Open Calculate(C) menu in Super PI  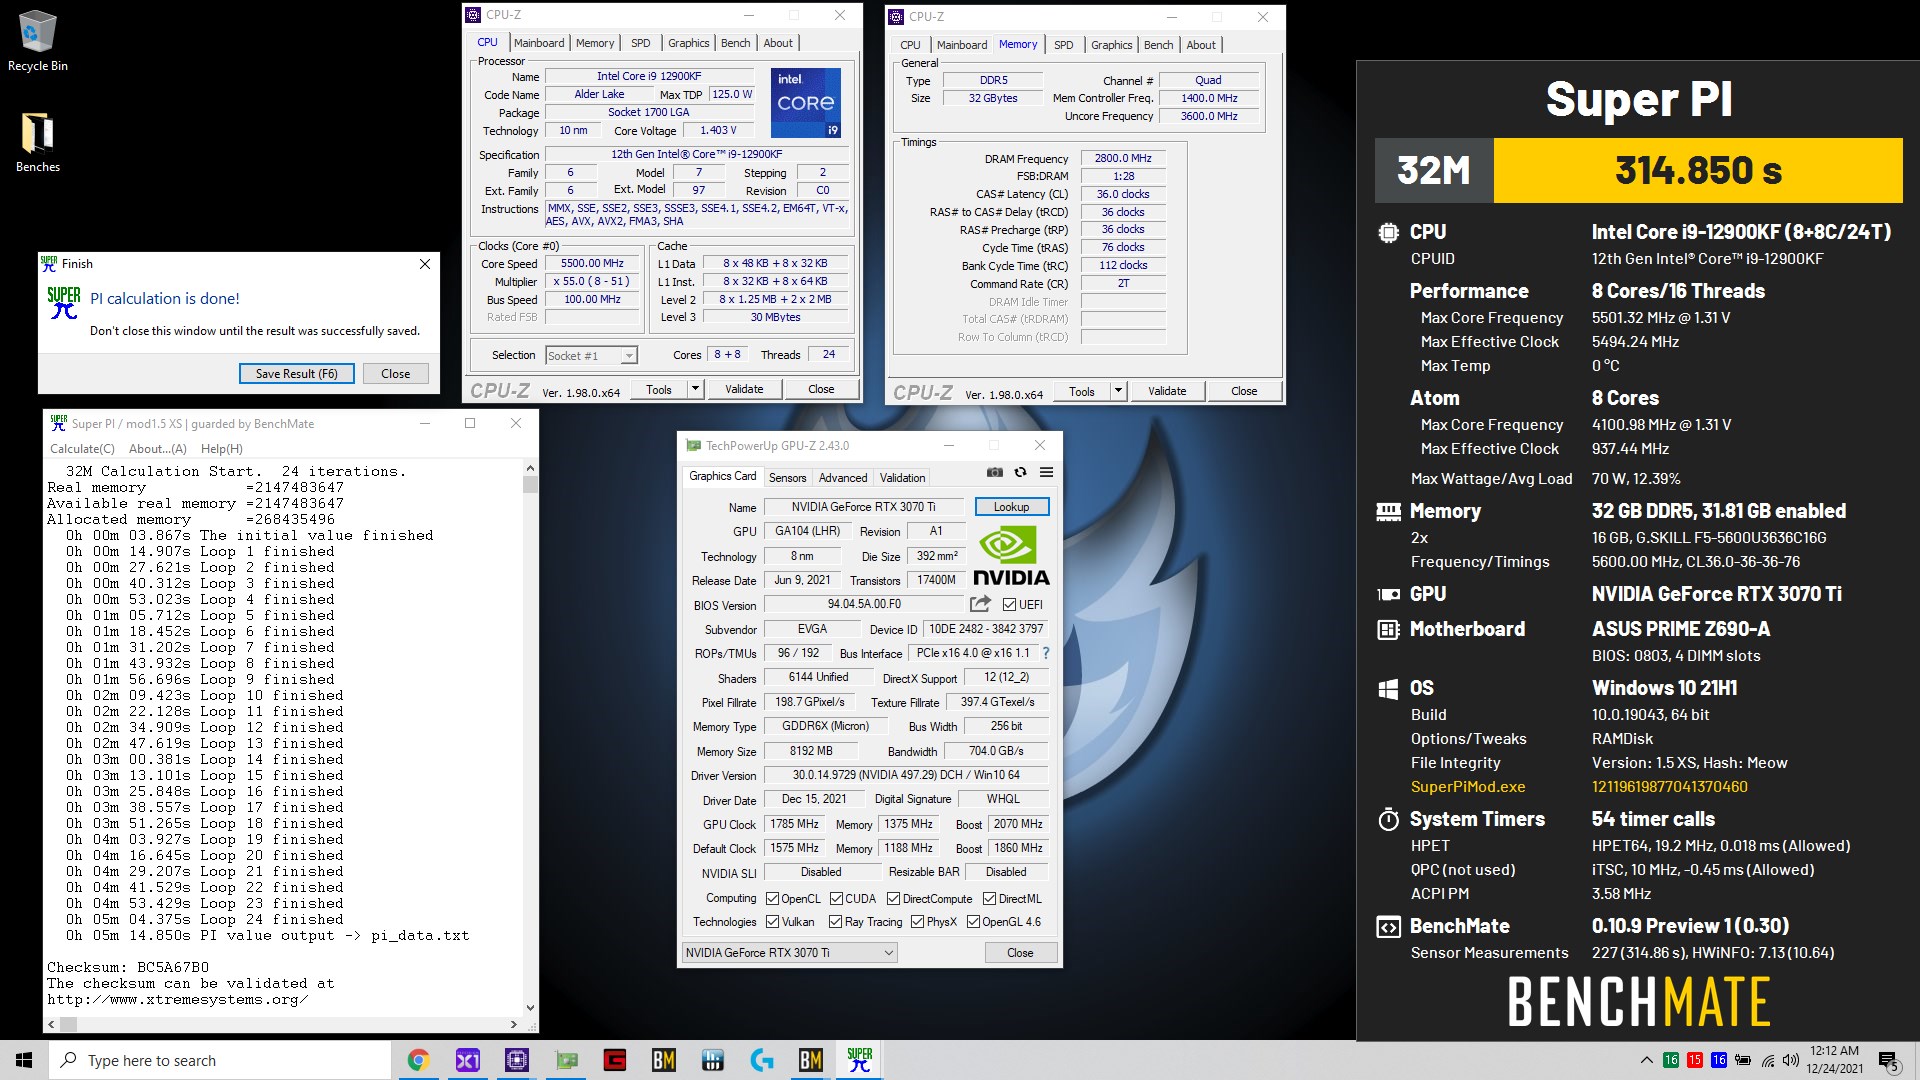82,449
